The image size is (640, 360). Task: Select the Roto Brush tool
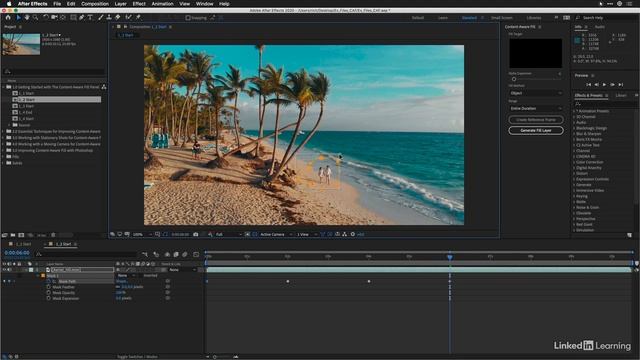(x=129, y=18)
